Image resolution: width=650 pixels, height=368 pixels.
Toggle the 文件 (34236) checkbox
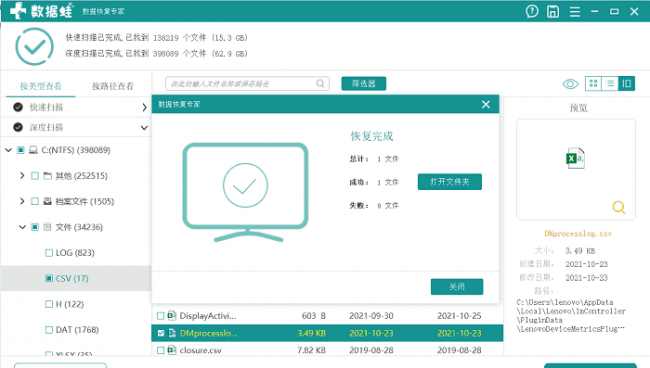tap(35, 227)
